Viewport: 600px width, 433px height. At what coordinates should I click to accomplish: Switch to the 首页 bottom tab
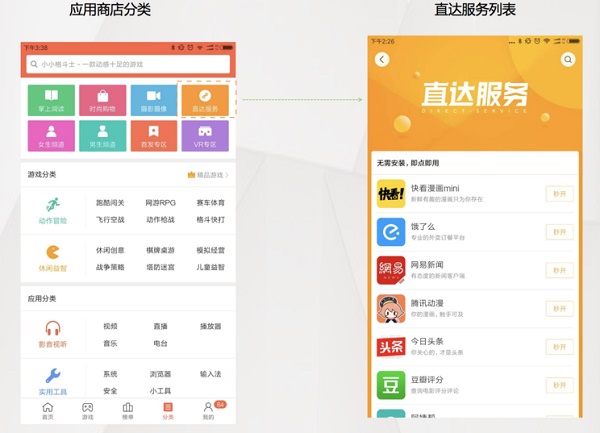(x=47, y=411)
